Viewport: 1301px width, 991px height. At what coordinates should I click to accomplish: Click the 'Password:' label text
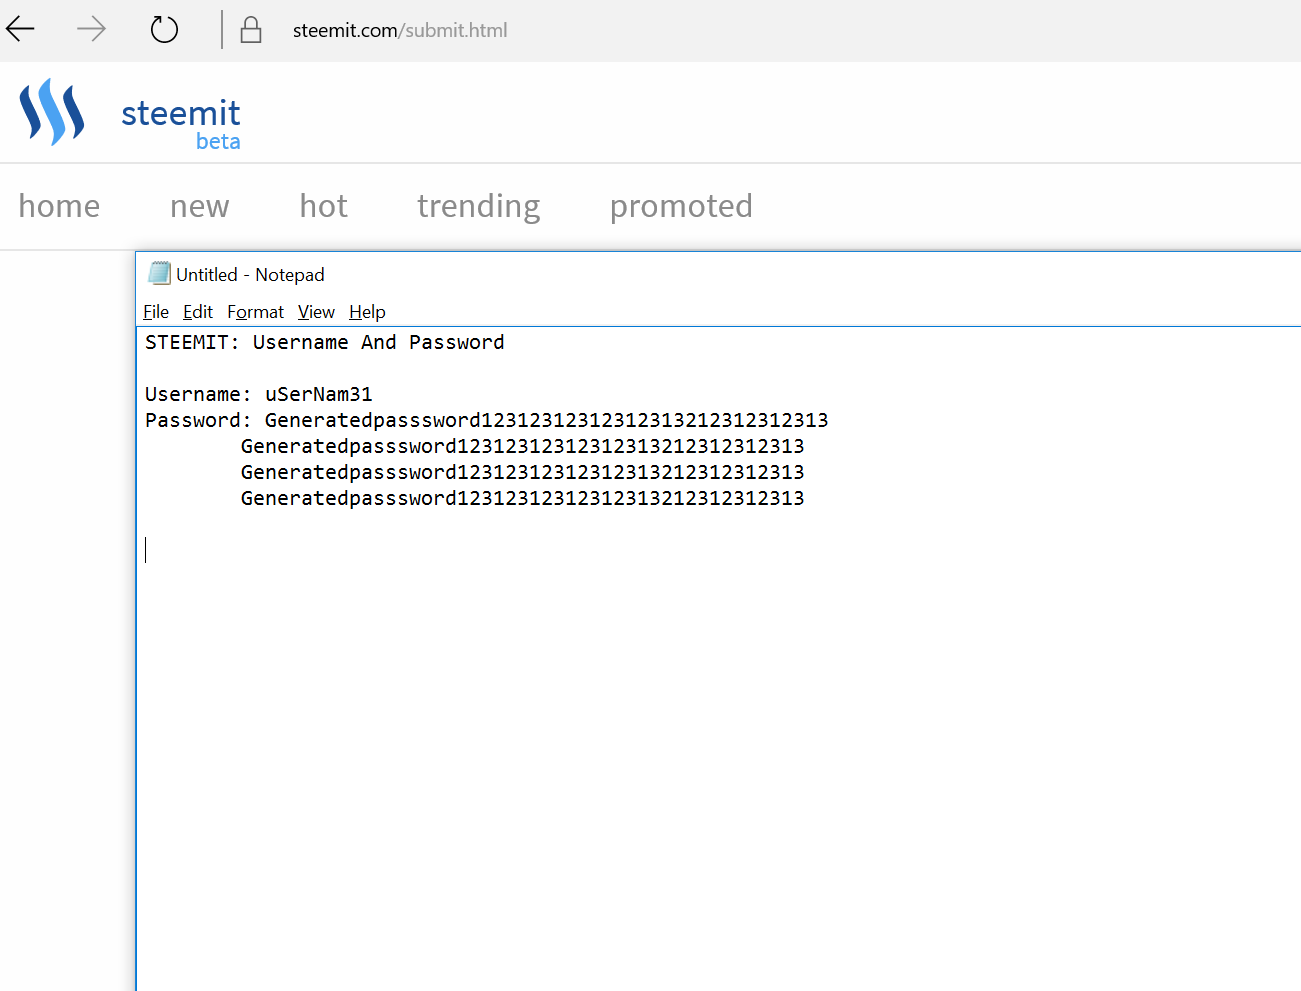[x=198, y=420]
